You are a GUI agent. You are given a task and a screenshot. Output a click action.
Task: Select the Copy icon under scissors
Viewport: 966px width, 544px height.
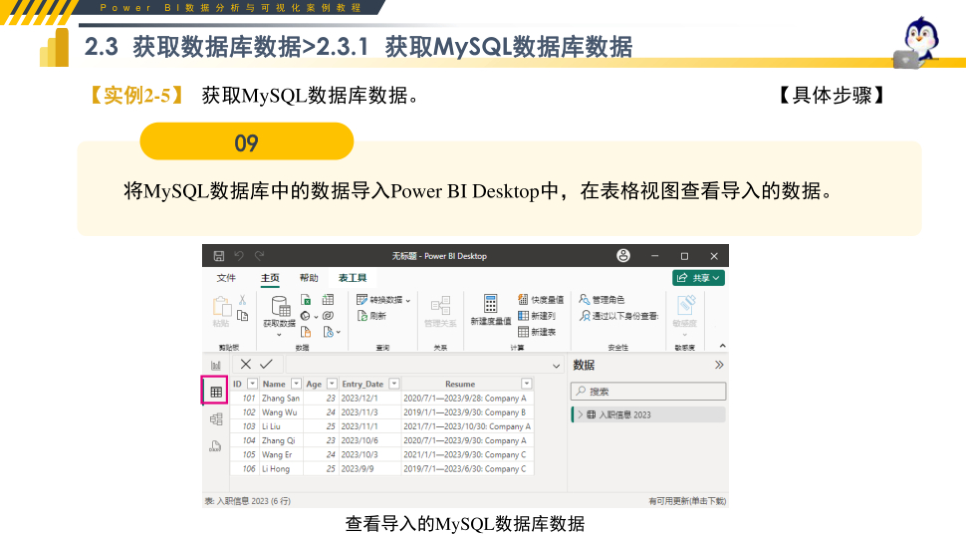243,316
